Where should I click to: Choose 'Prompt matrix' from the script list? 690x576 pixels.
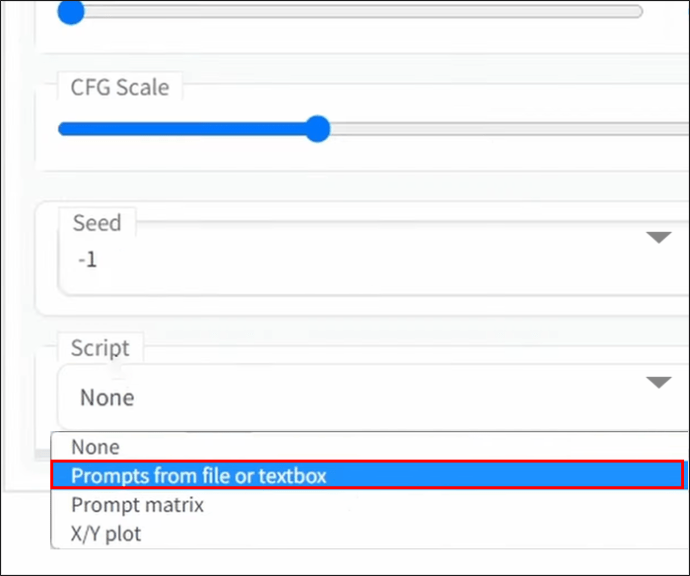137,505
